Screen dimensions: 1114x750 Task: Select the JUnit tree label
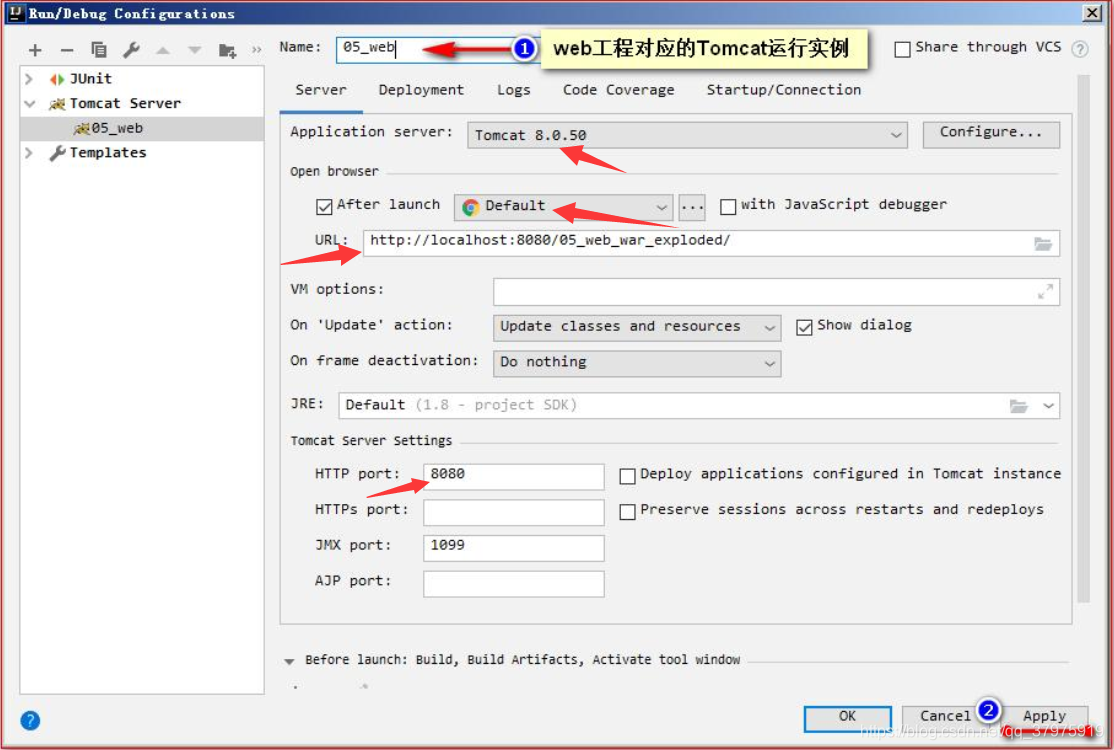click(90, 79)
